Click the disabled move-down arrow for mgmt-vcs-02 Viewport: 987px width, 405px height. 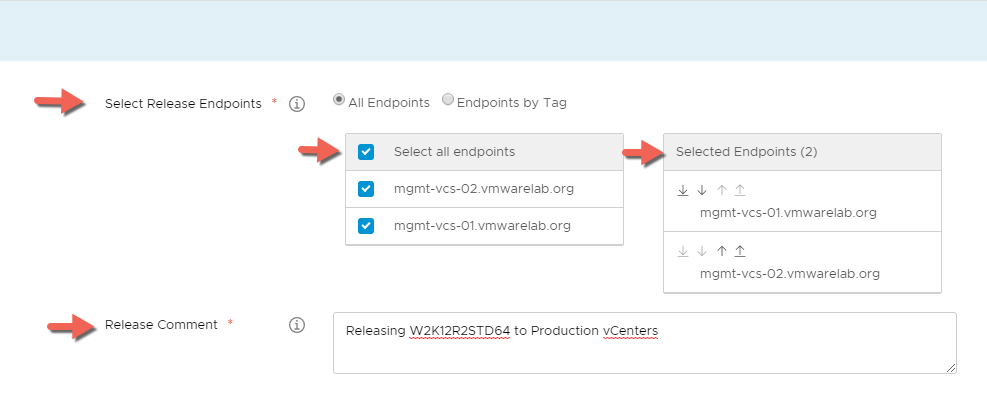pos(702,251)
